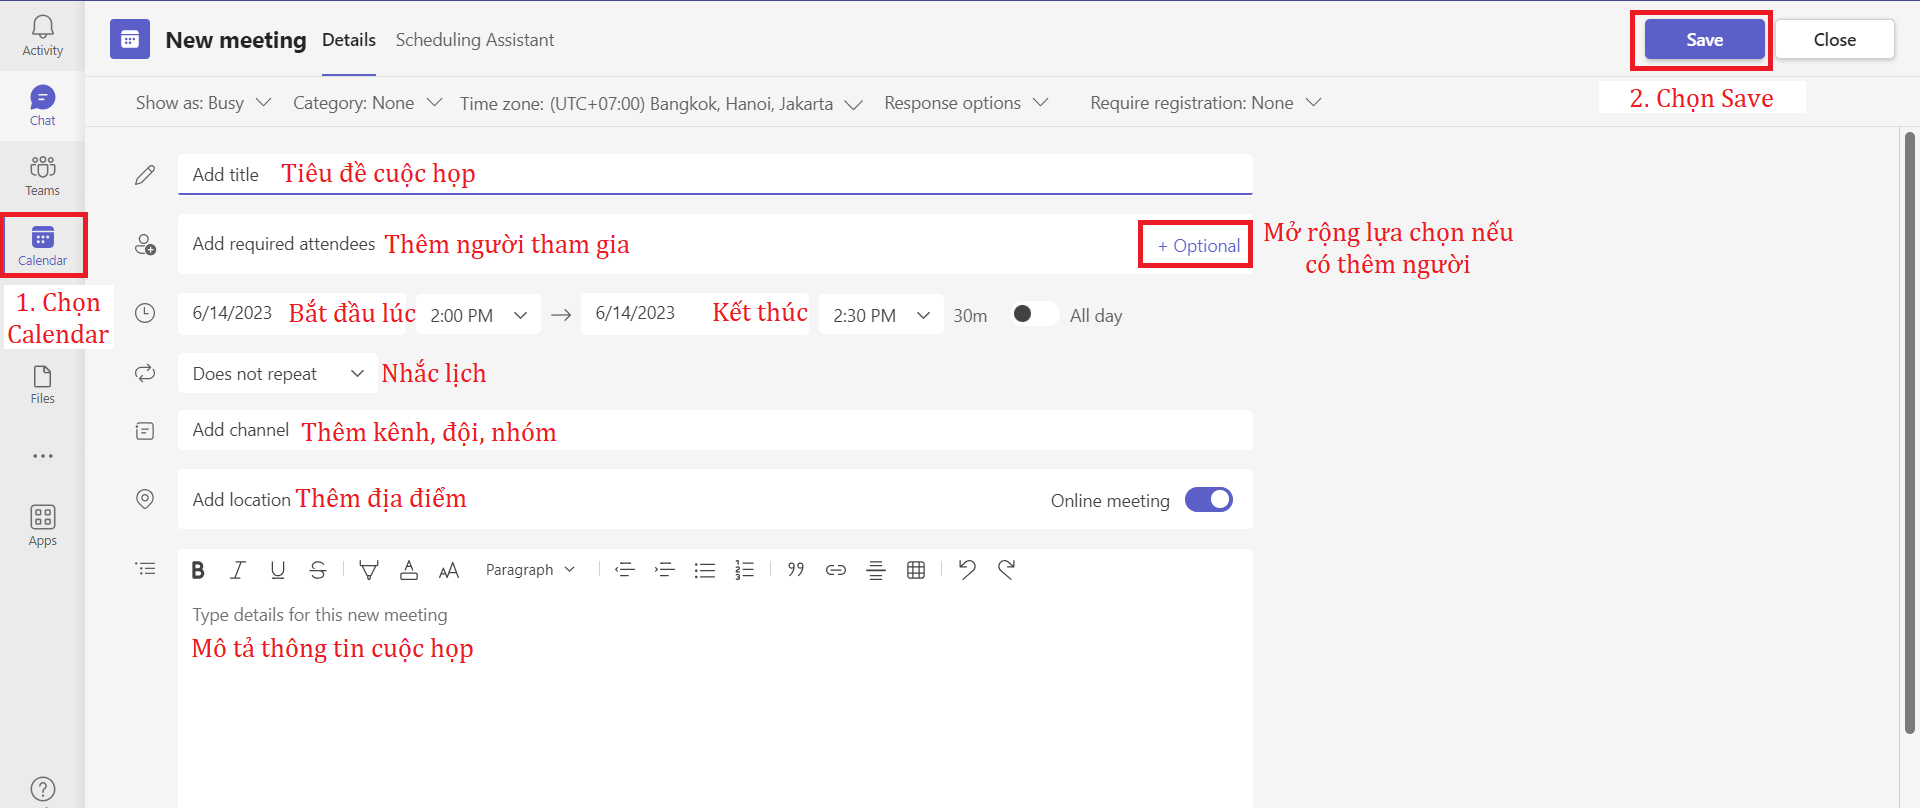Screen dimensions: 1920x808
Task: Open the Paragraph style dropdown
Action: coord(530,570)
